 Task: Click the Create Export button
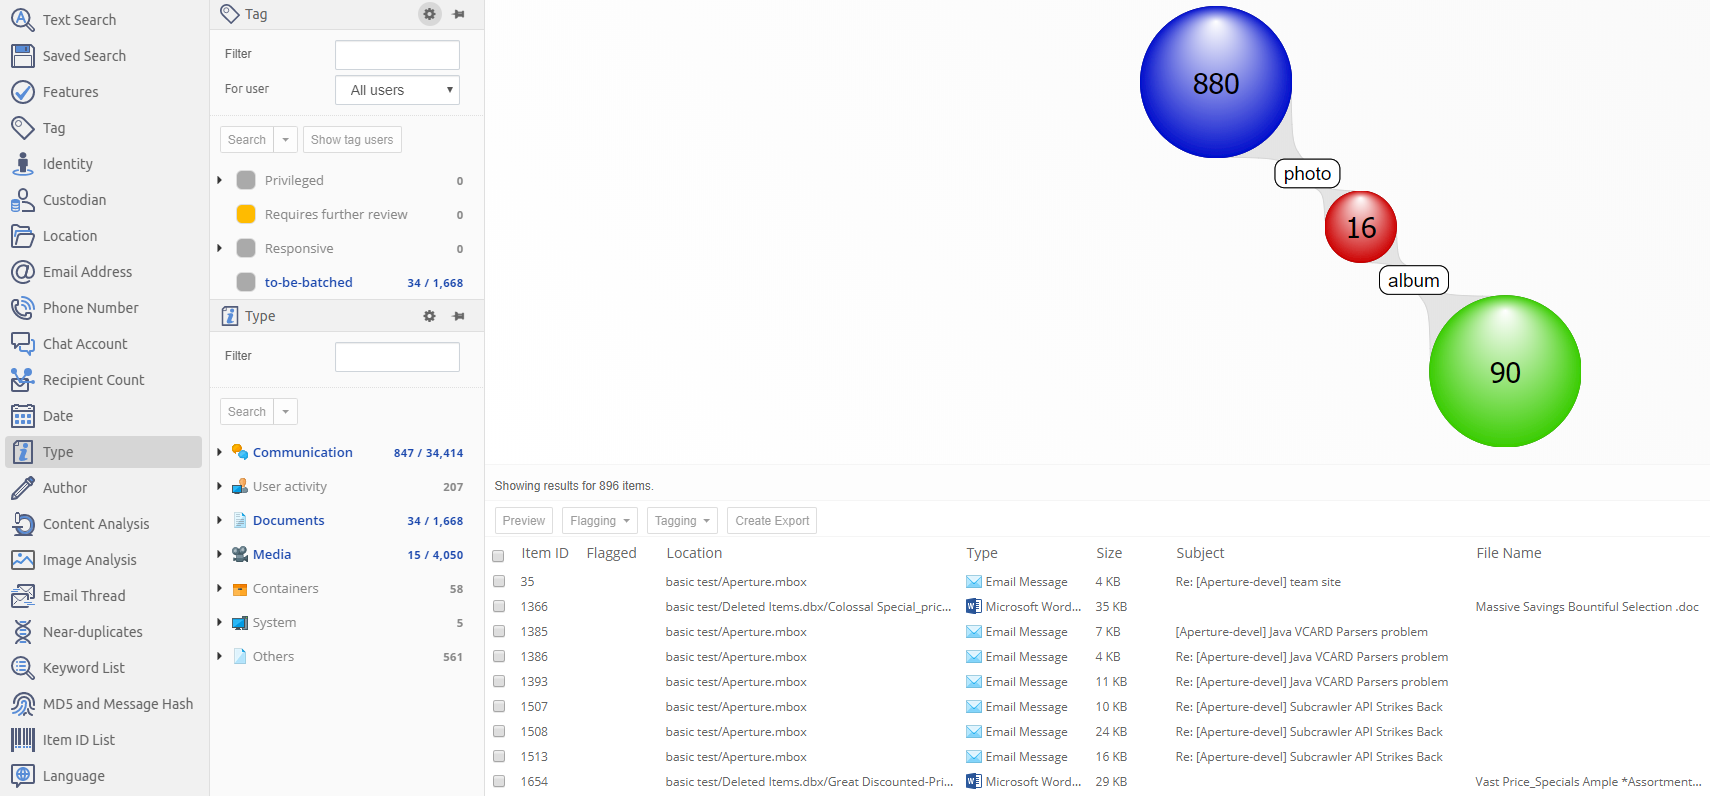pos(772,521)
